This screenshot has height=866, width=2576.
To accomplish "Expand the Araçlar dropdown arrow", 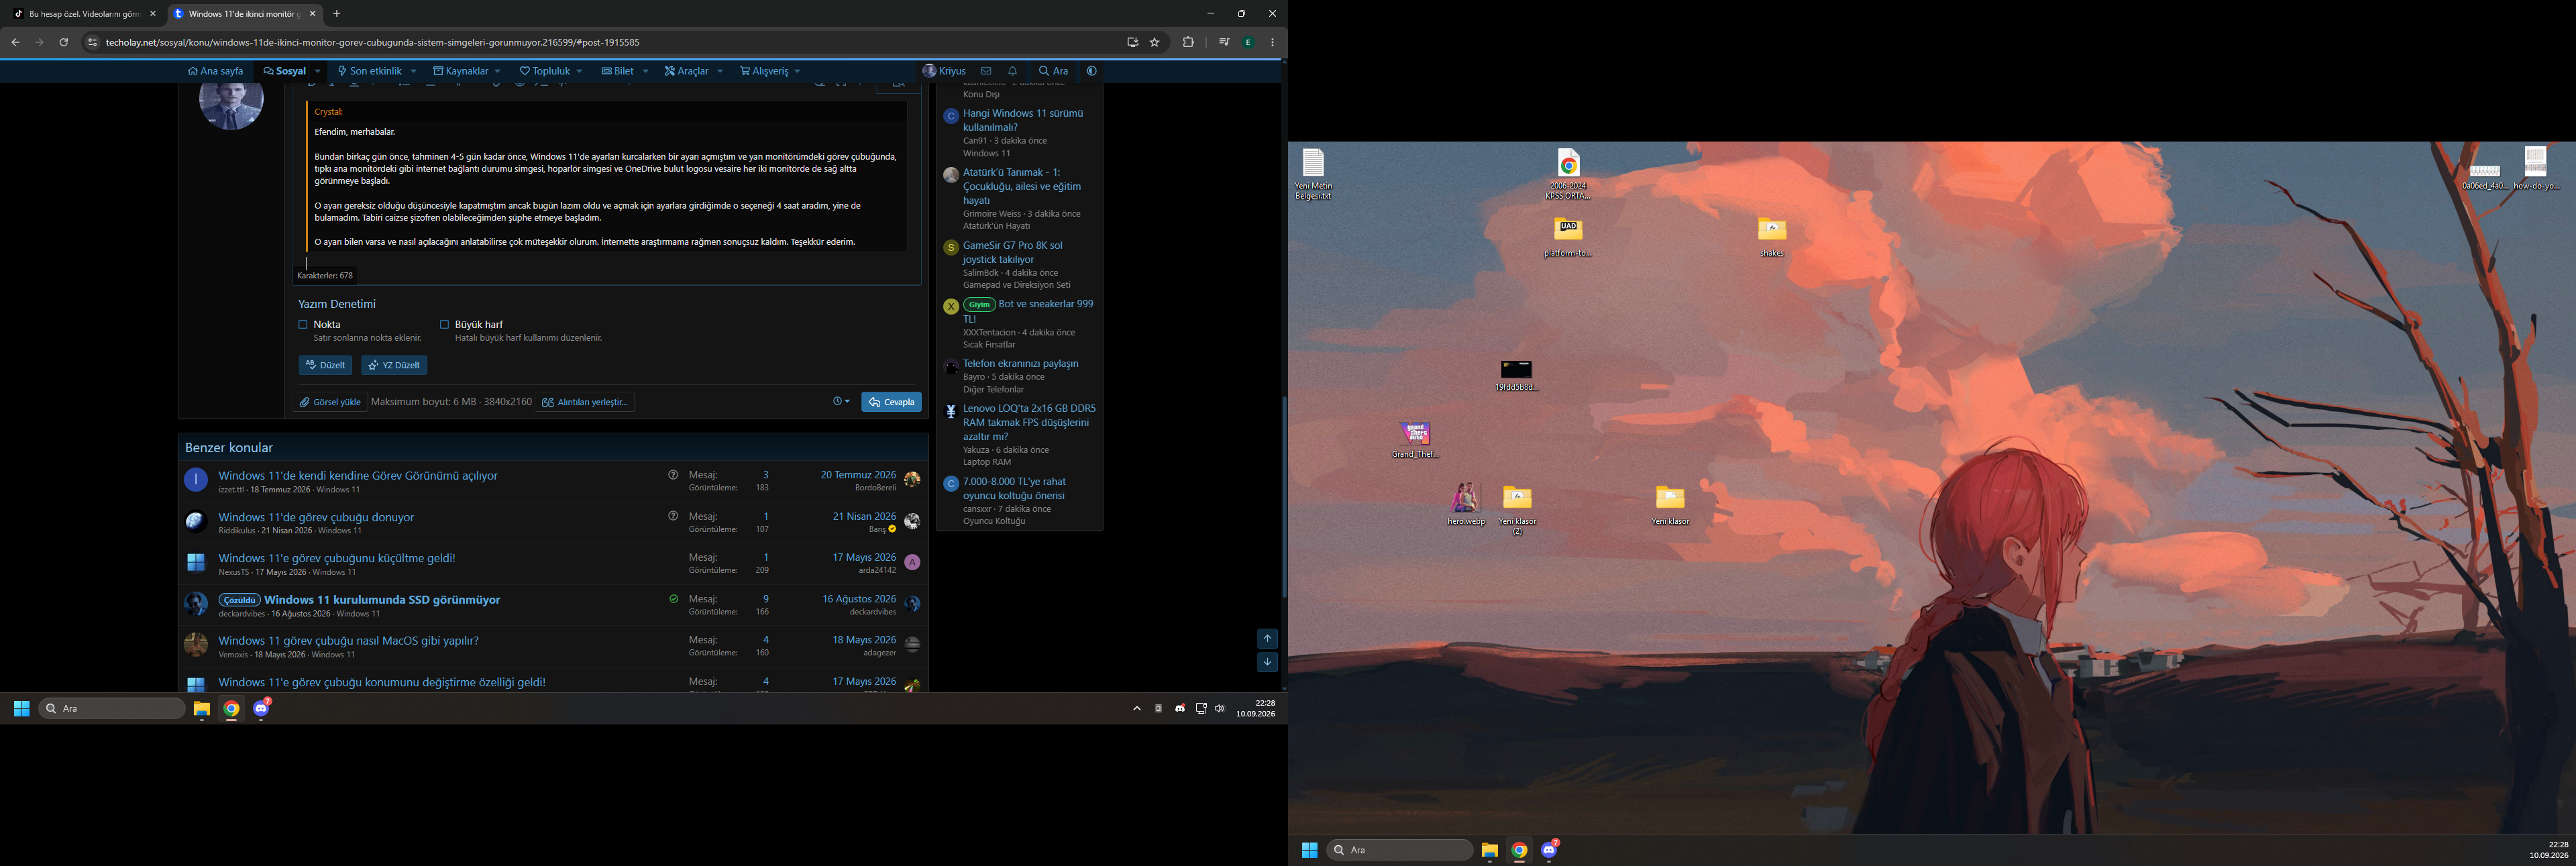I will [x=719, y=71].
